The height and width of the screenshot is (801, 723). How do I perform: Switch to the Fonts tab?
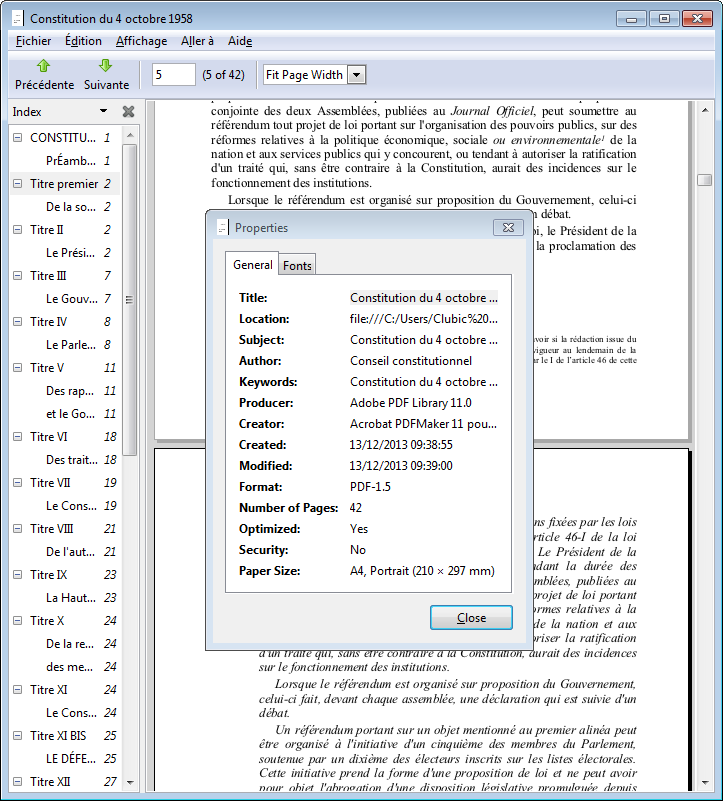[x=297, y=265]
